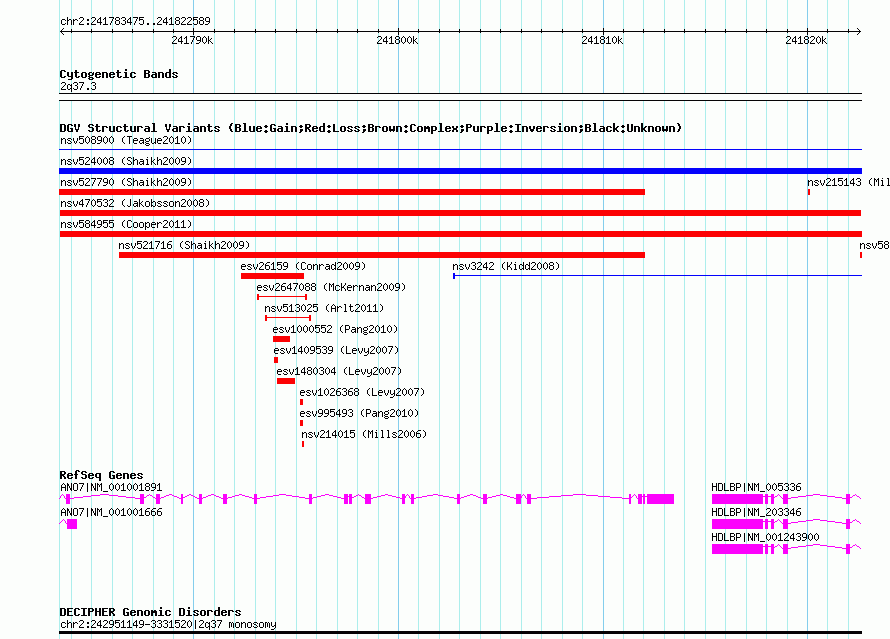Click the nsv521716 (Shaikh2009) label
The width and height of the screenshot is (890, 639).
click(x=184, y=245)
